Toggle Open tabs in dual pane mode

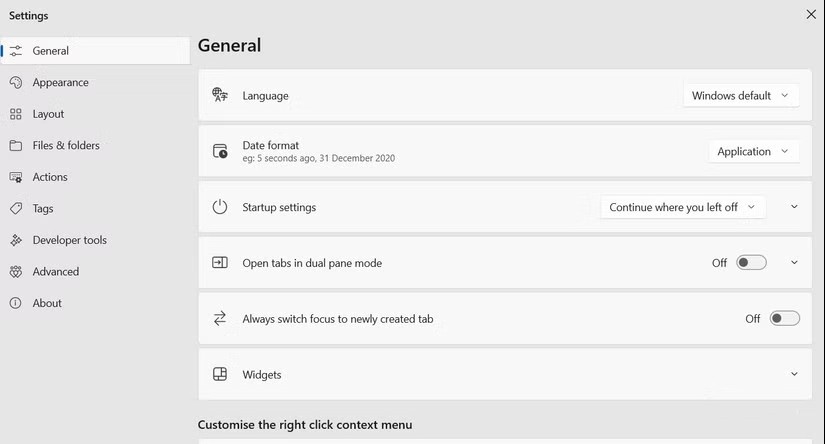point(751,263)
